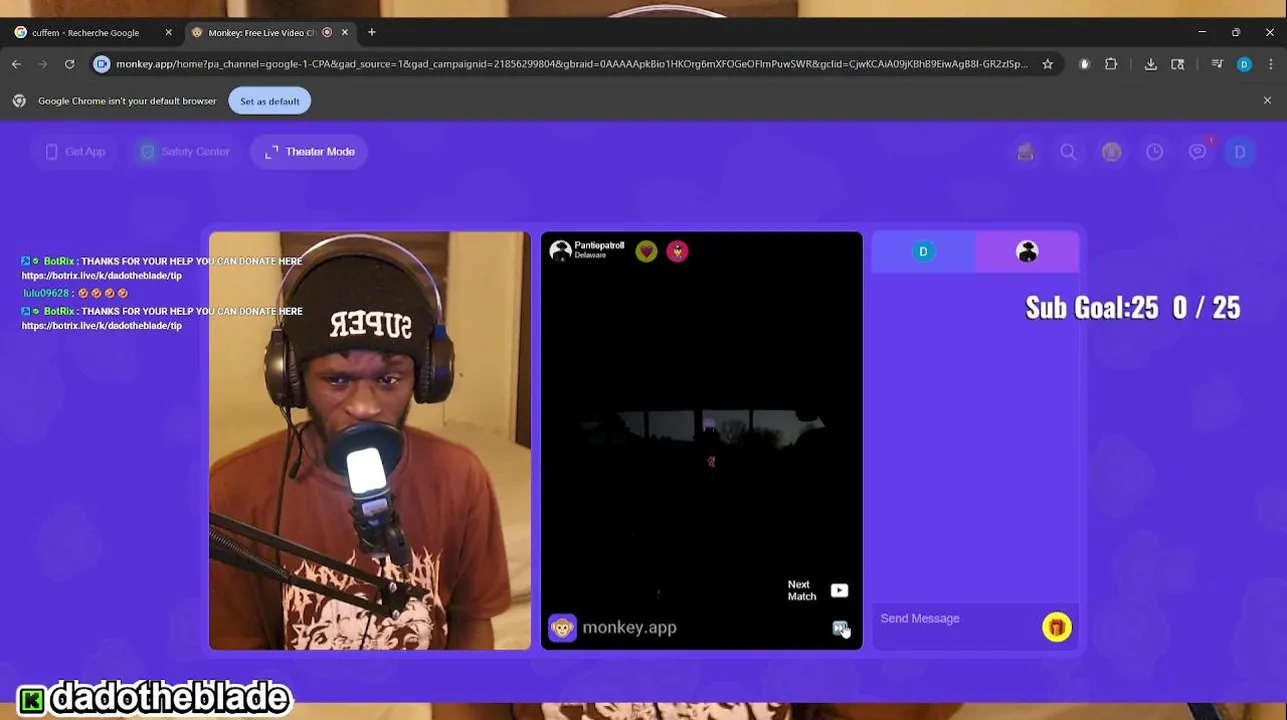Send a gift via yellow gift icon
The height and width of the screenshot is (720, 1287).
1056,627
